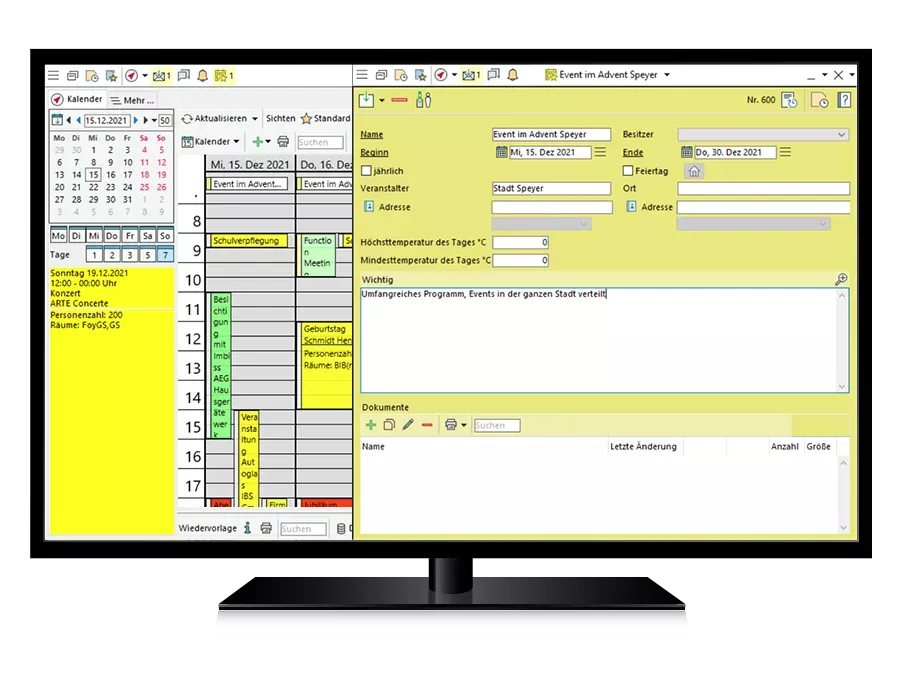This screenshot has height=675, width=900.
Task: Enable the jährlich checkbox
Action: point(366,171)
